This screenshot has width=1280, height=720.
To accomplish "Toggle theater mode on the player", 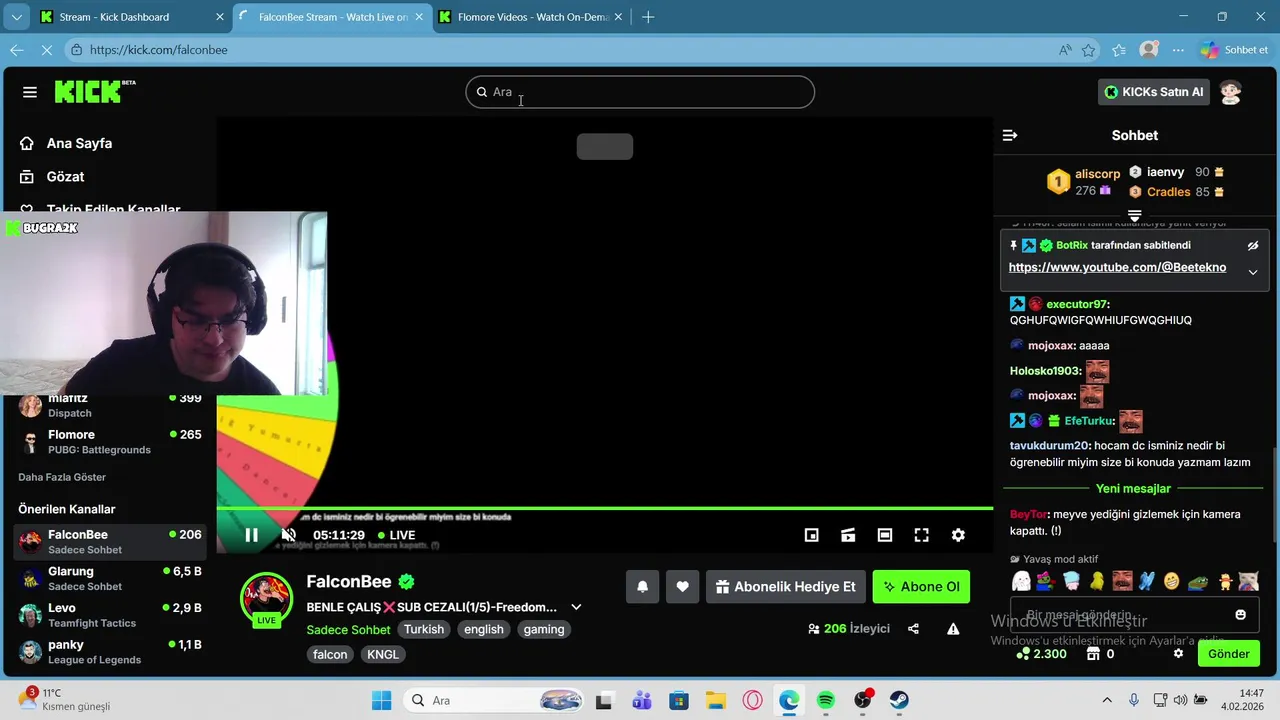I will click(x=885, y=535).
